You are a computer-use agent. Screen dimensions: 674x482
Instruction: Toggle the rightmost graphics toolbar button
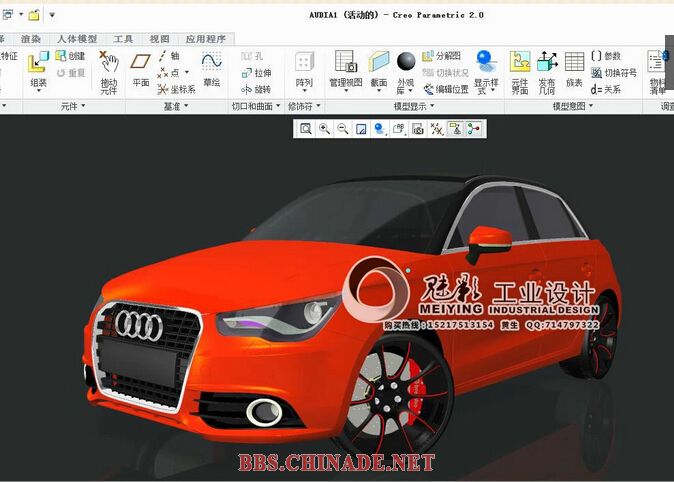[473, 129]
